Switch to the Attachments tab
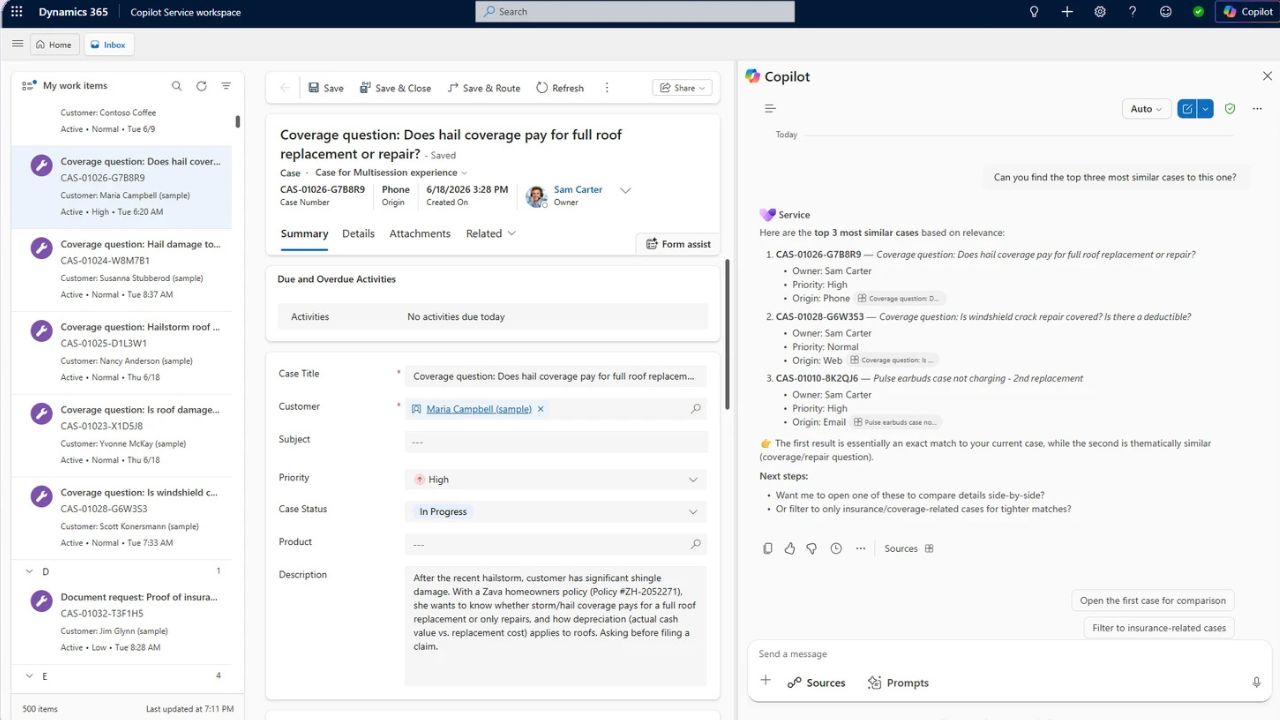The width and height of the screenshot is (1280, 720). pos(420,234)
